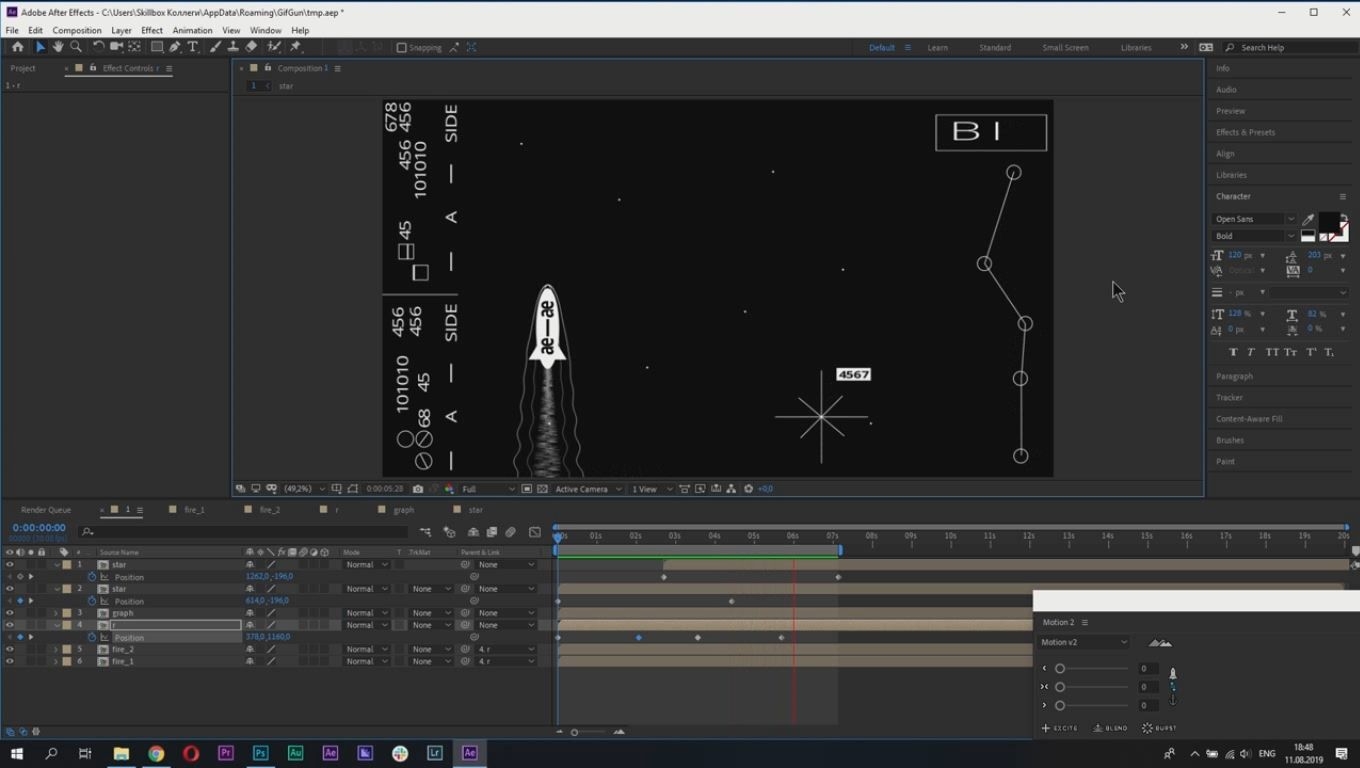
Task: Select the Type tool
Action: pyautogui.click(x=193, y=47)
